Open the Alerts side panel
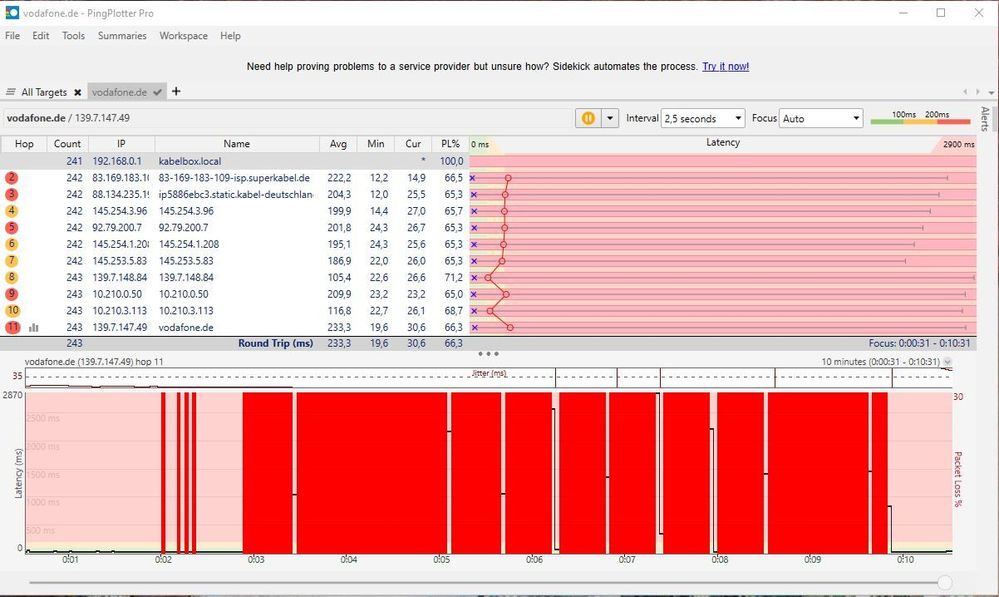The height and width of the screenshot is (597, 999). (x=986, y=119)
